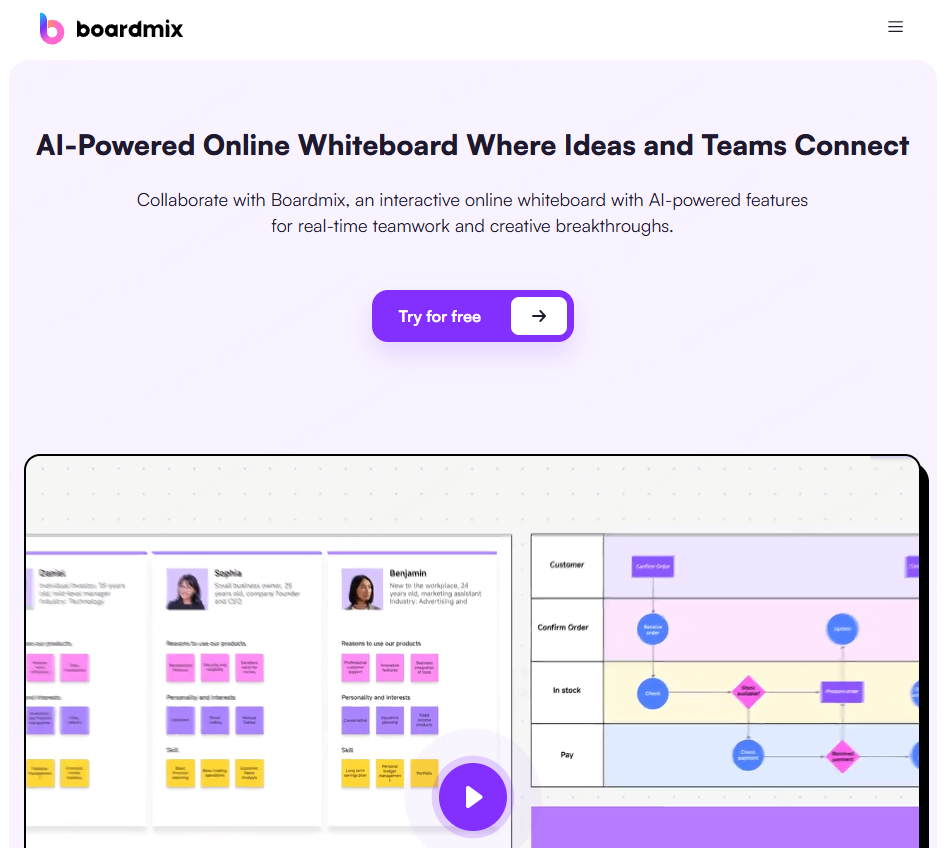
Task: Click the Boardmix logo icon
Action: click(52, 28)
